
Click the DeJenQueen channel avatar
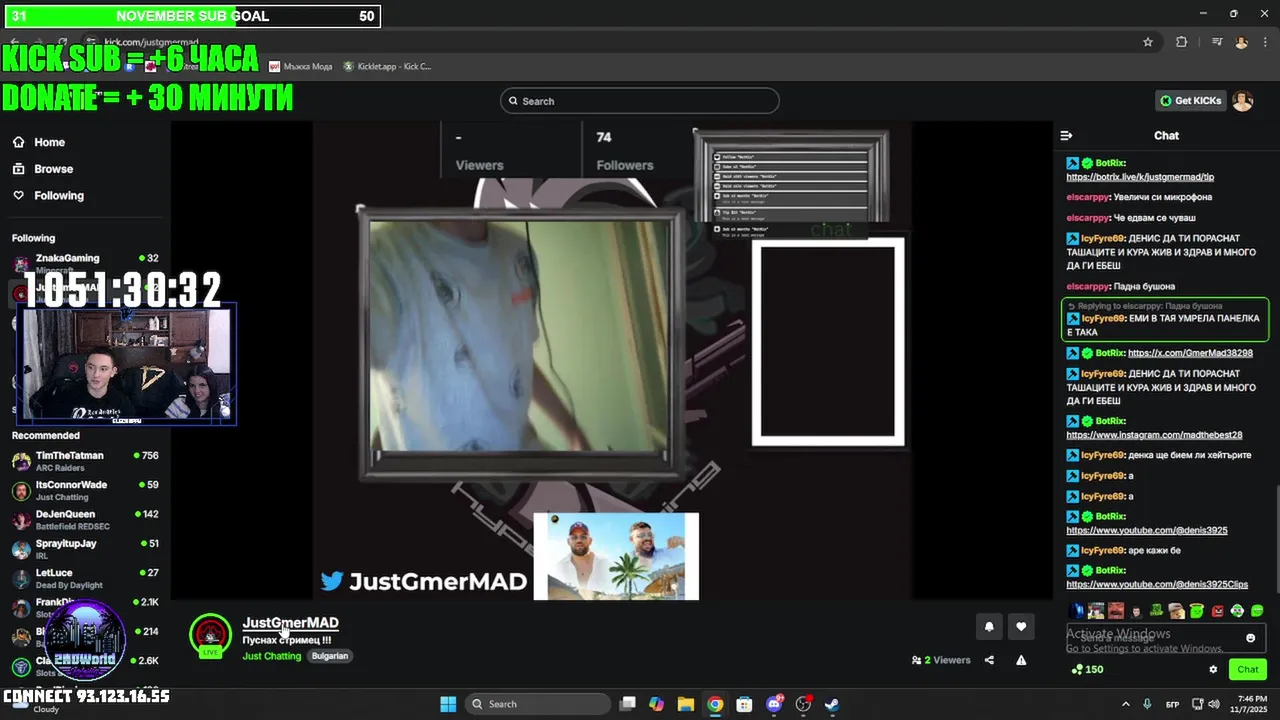[x=21, y=520]
